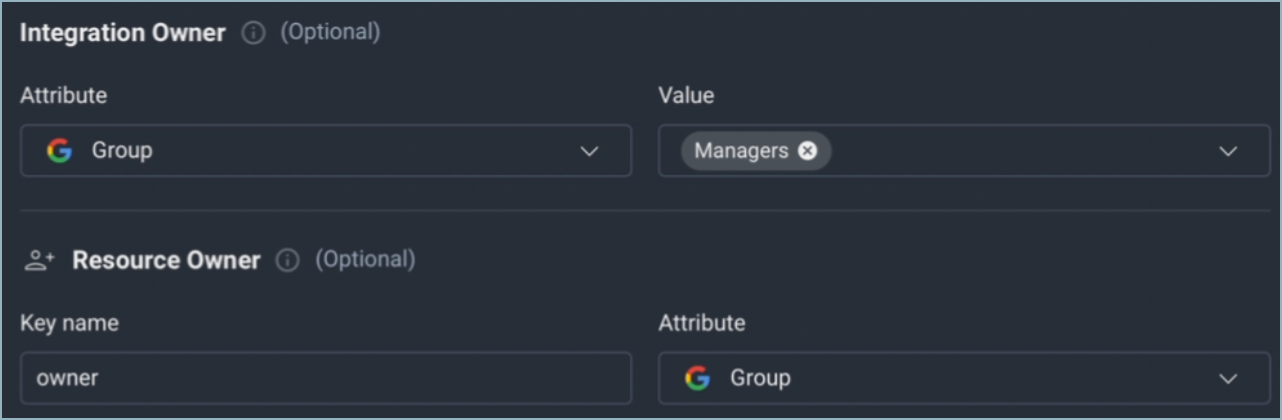Click 'Group' text in Integration Owner Attribute

pyautogui.click(x=122, y=151)
